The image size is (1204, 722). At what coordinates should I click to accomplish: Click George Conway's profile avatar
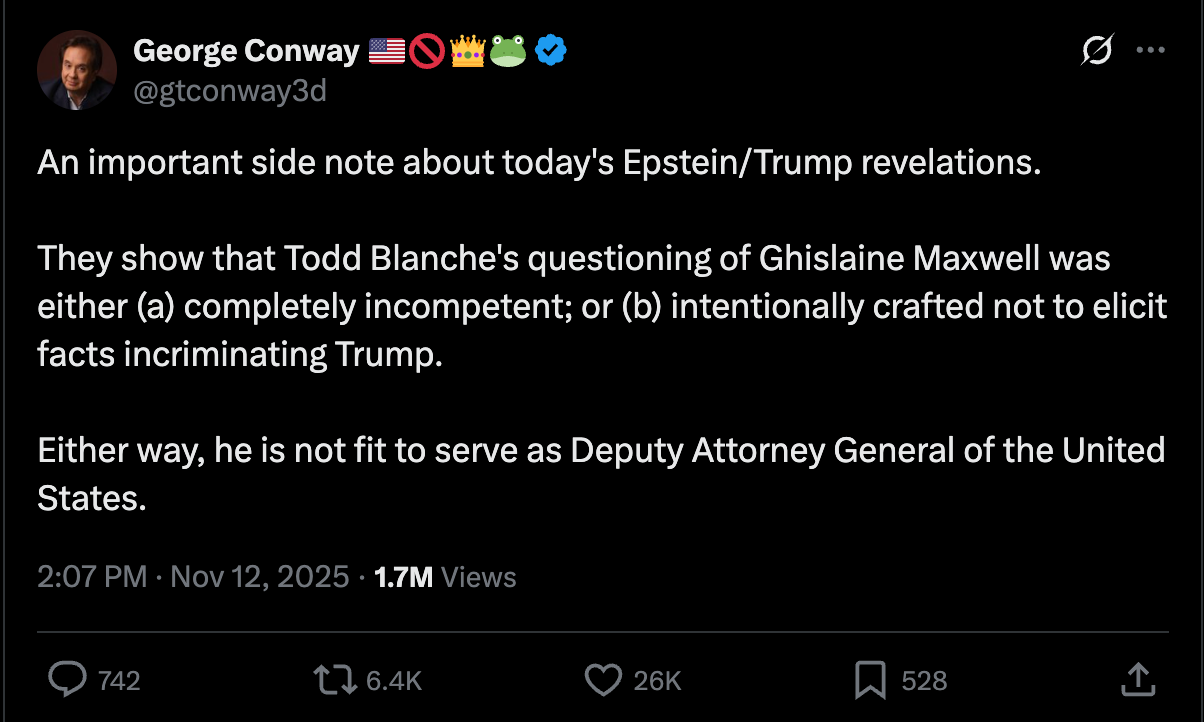coord(76,70)
